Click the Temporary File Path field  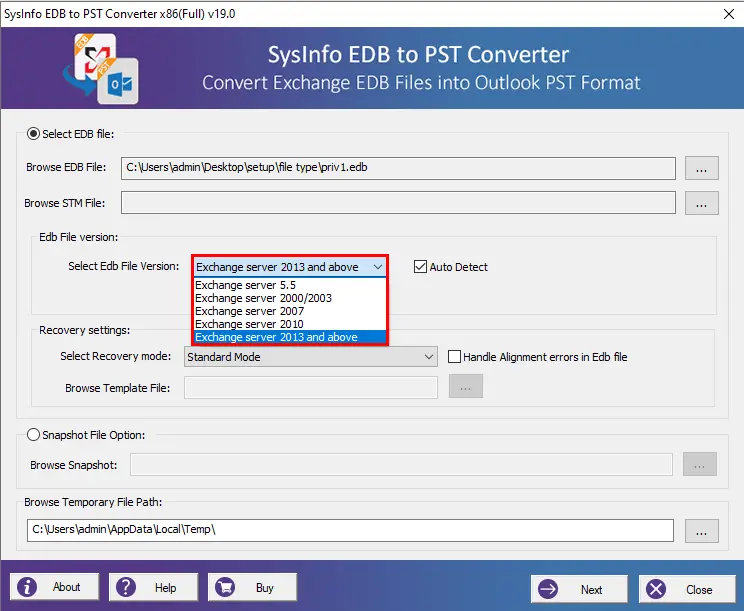coord(350,530)
